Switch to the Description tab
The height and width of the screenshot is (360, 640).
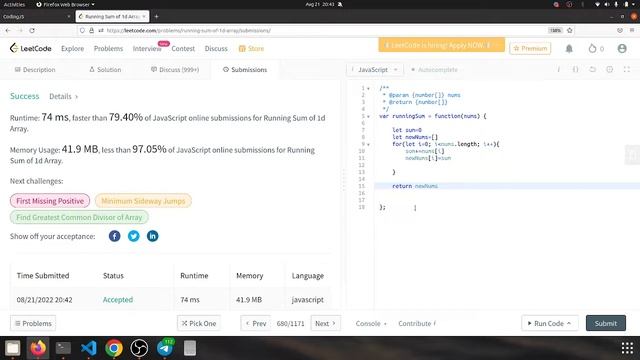(x=35, y=69)
